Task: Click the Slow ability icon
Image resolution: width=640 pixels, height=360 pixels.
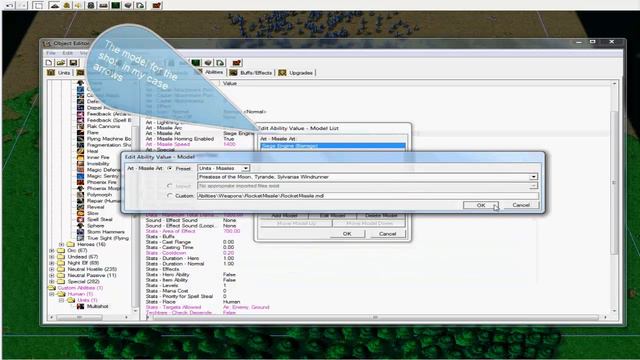Action: [x=80, y=213]
